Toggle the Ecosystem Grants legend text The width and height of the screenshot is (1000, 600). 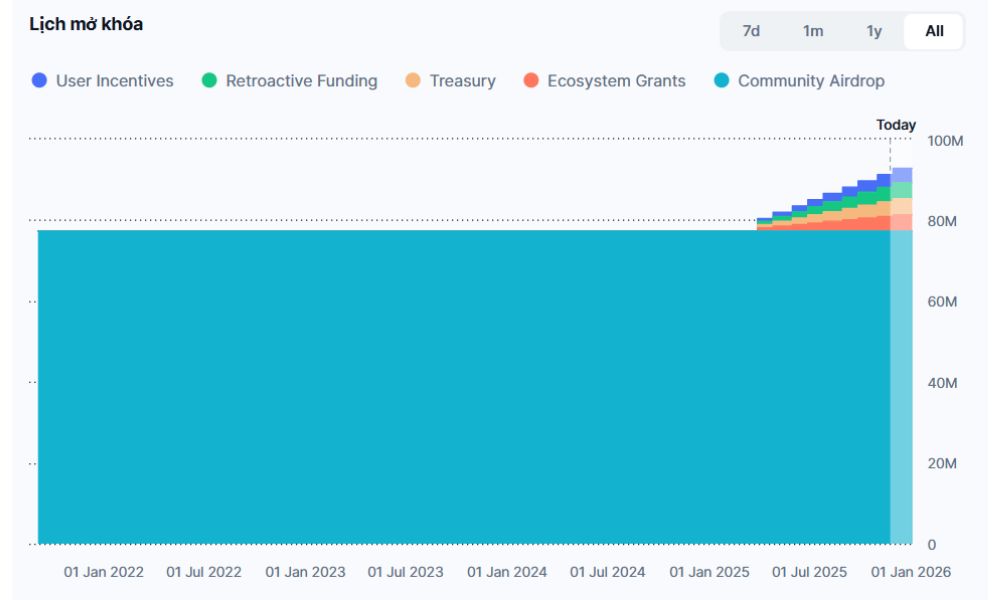(616, 81)
